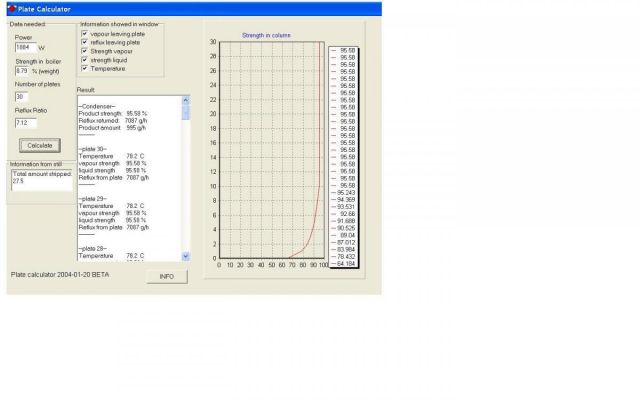The image size is (640, 400).
Task: Disable the strength liquid checkbox
Action: [x=84, y=60]
